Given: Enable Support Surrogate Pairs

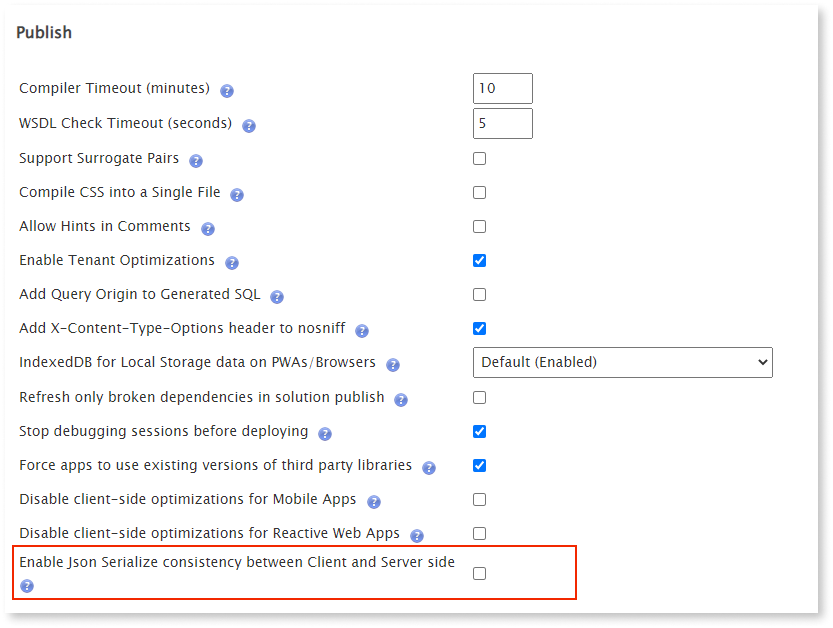Looking at the screenshot, I should pyautogui.click(x=479, y=158).
